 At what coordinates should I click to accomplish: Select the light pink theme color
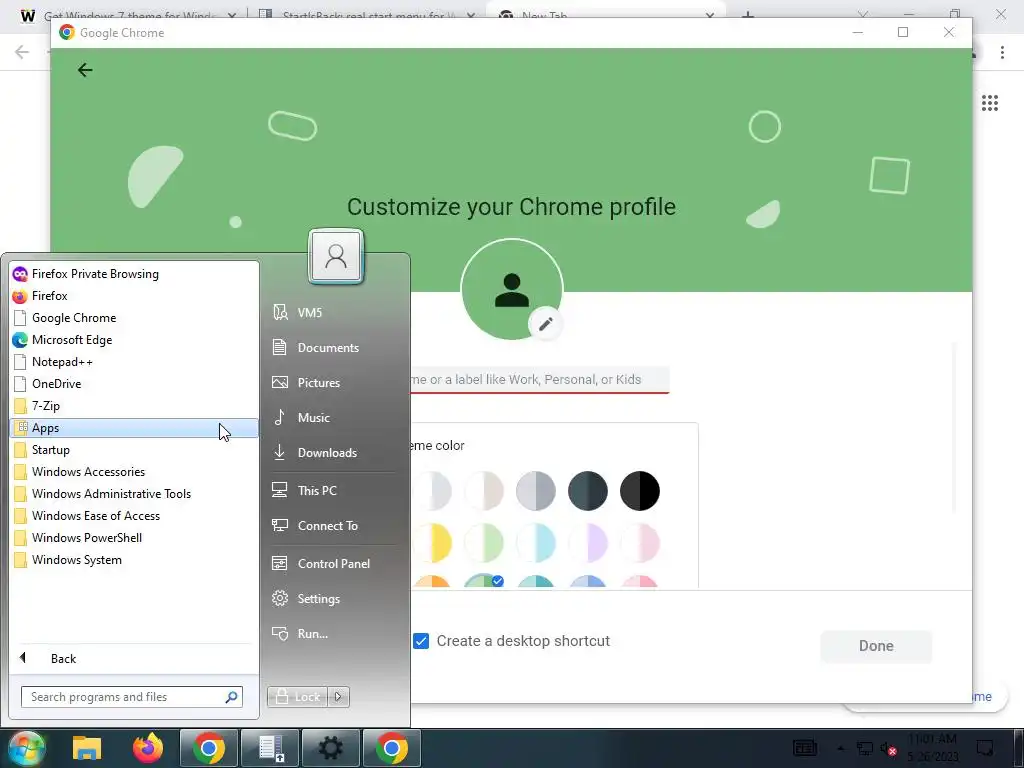coord(639,543)
